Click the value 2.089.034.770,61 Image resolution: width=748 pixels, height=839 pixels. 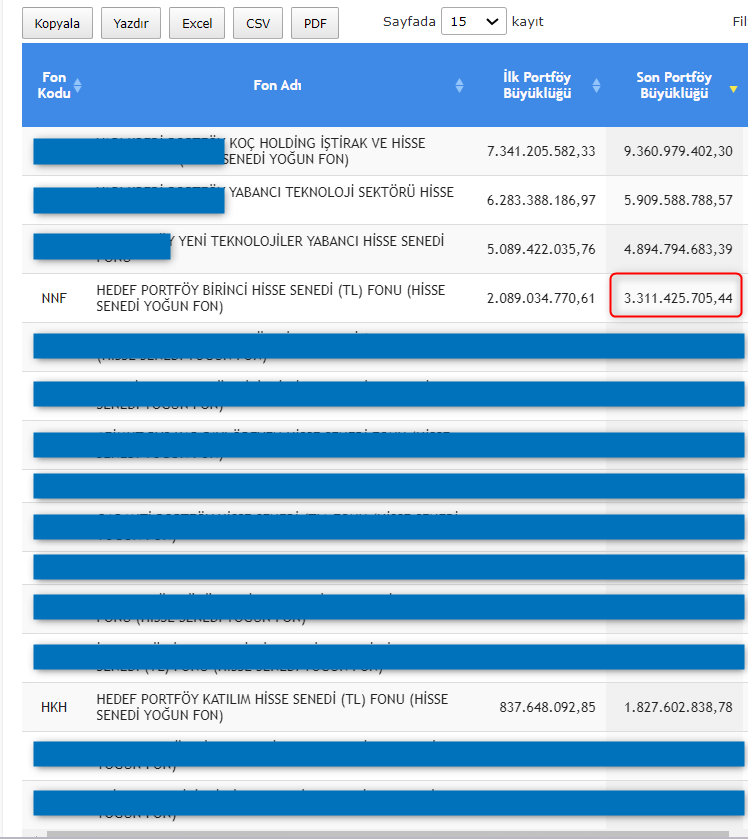[541, 298]
